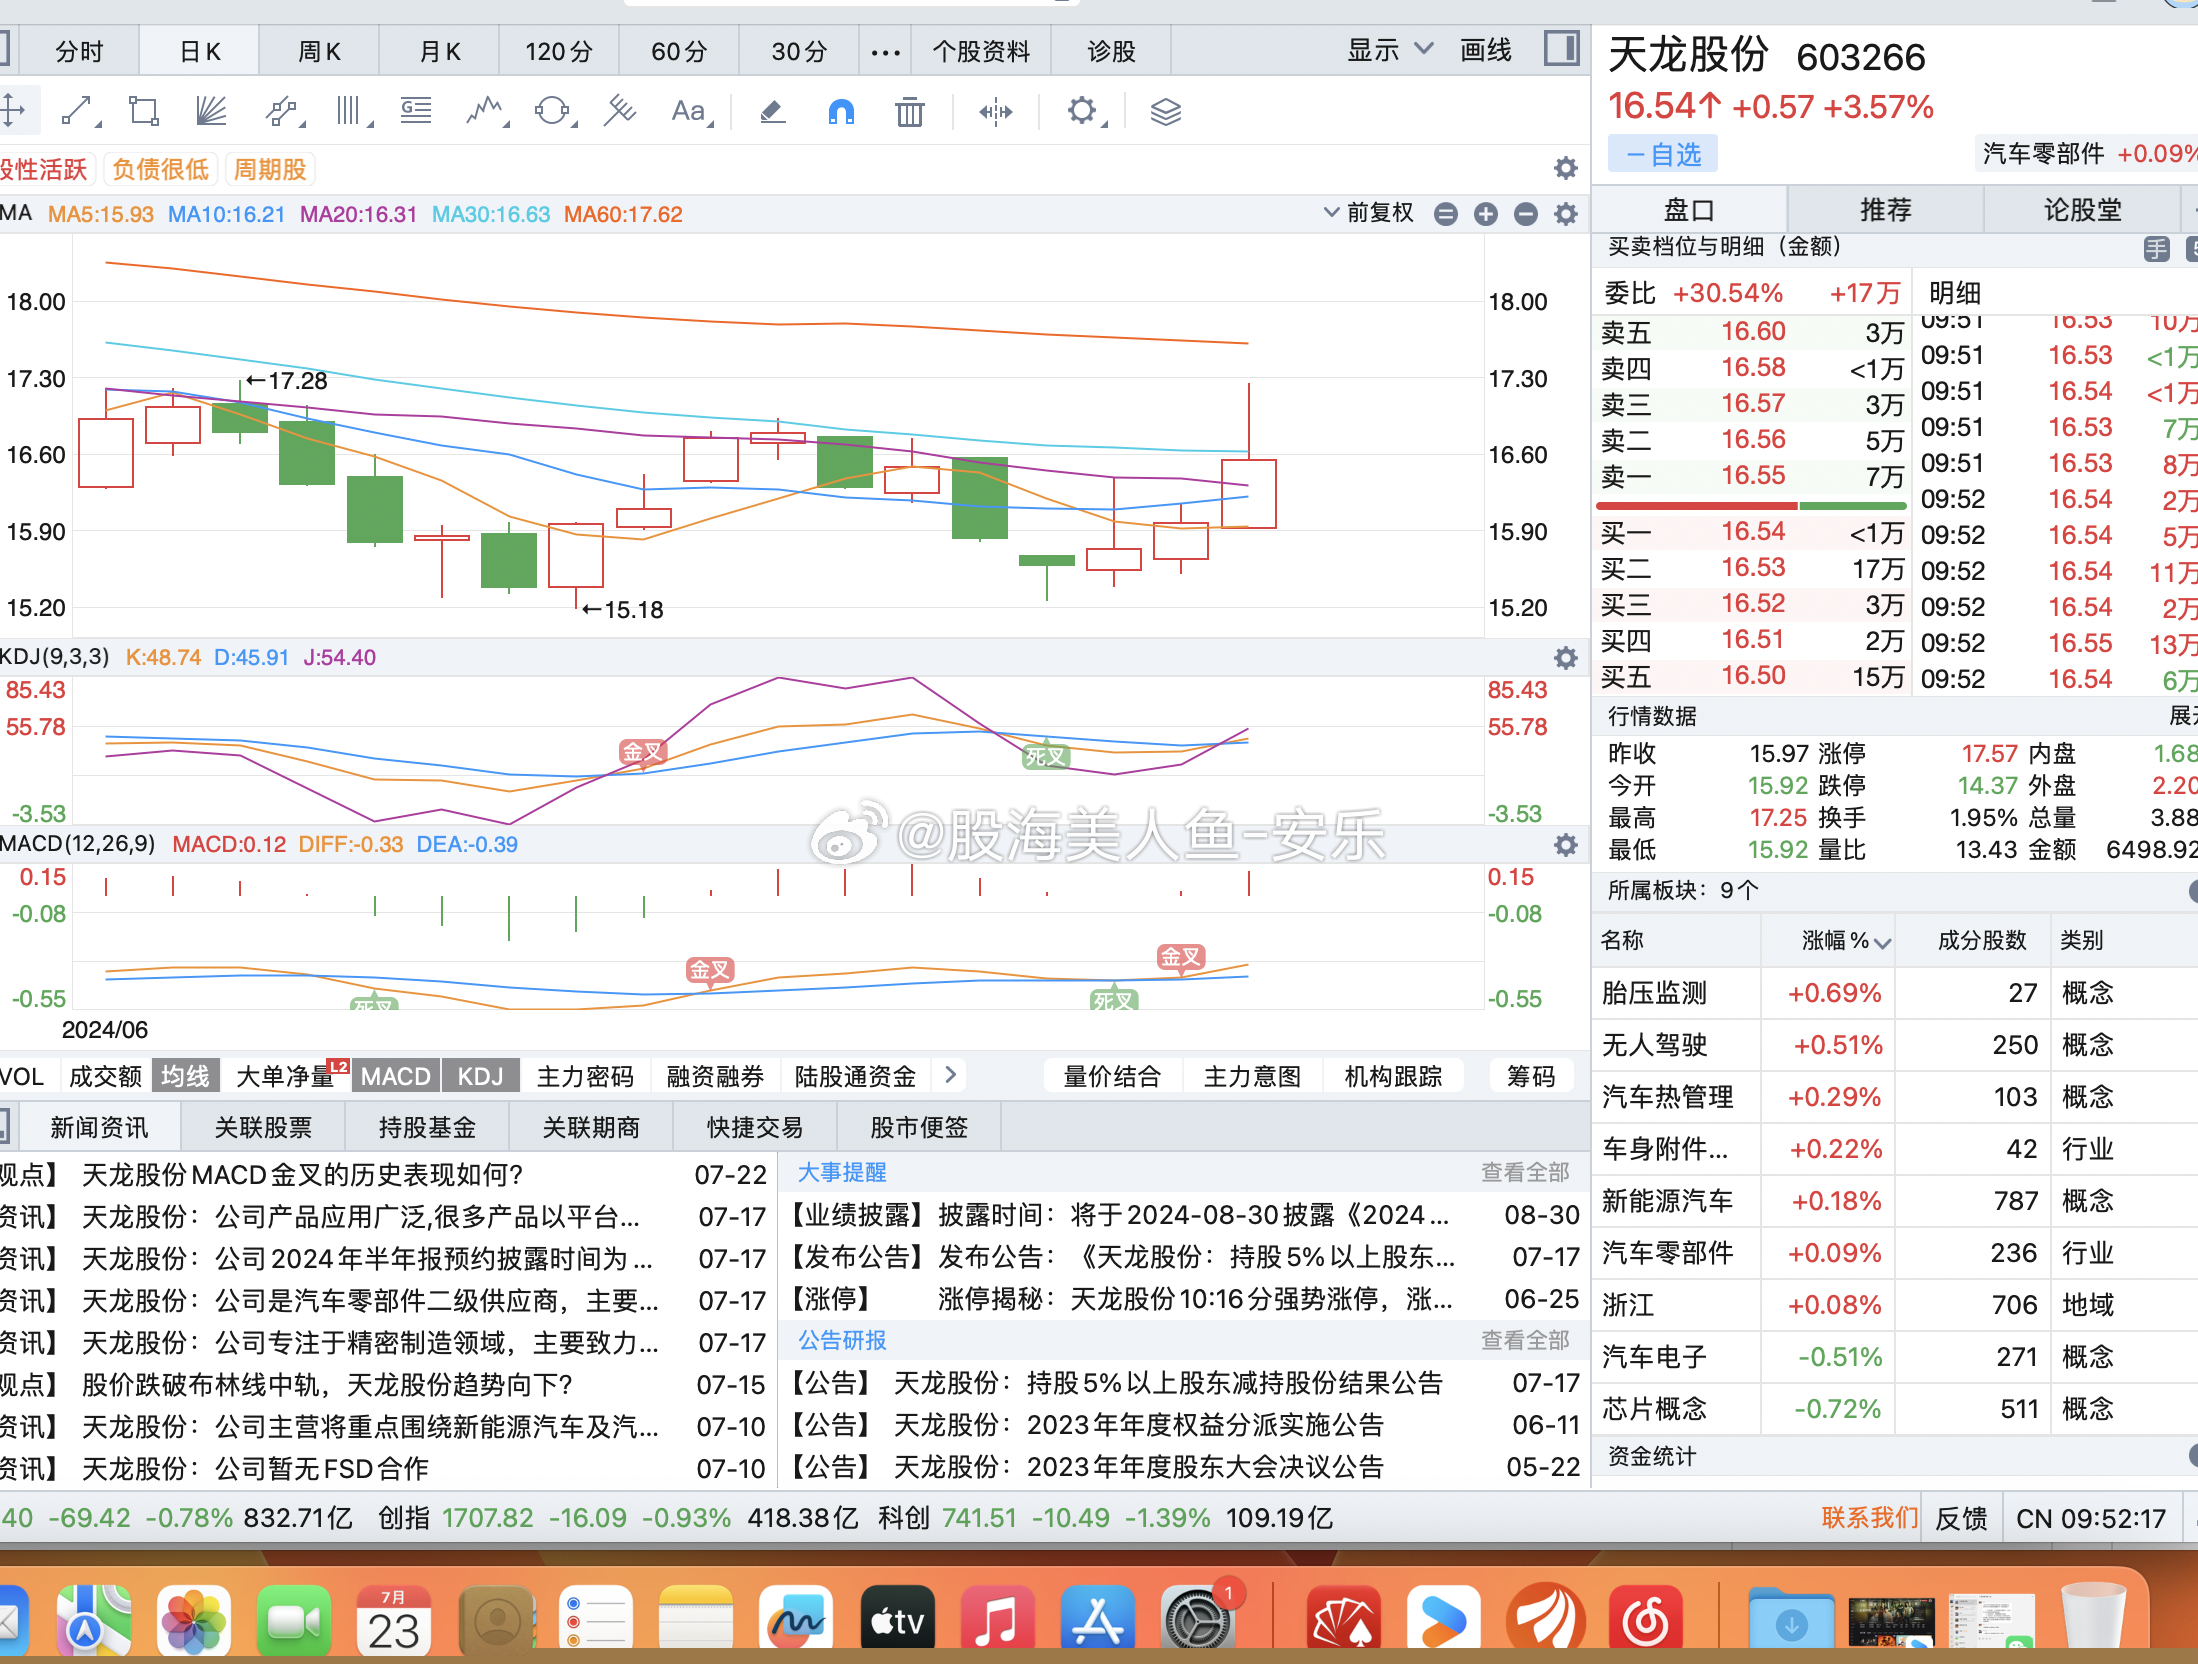Select the circle cycle drawing tool
Viewport: 2198px width, 1664px height.
point(553,111)
